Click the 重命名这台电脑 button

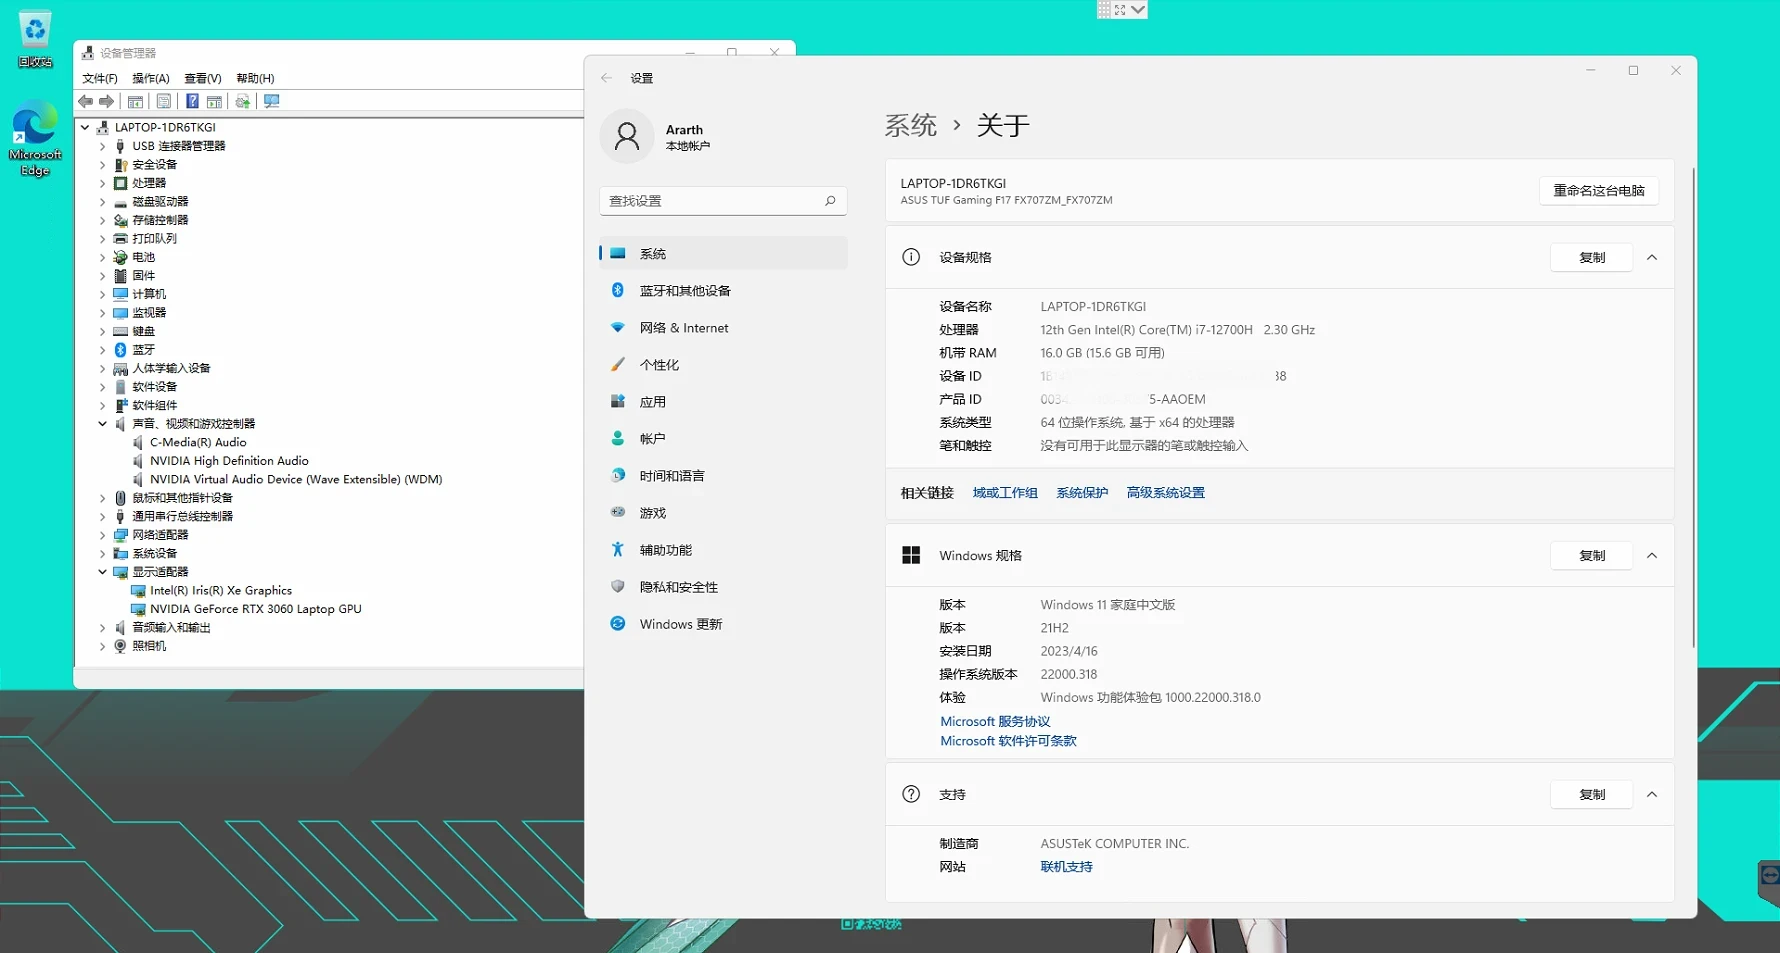pos(1598,190)
